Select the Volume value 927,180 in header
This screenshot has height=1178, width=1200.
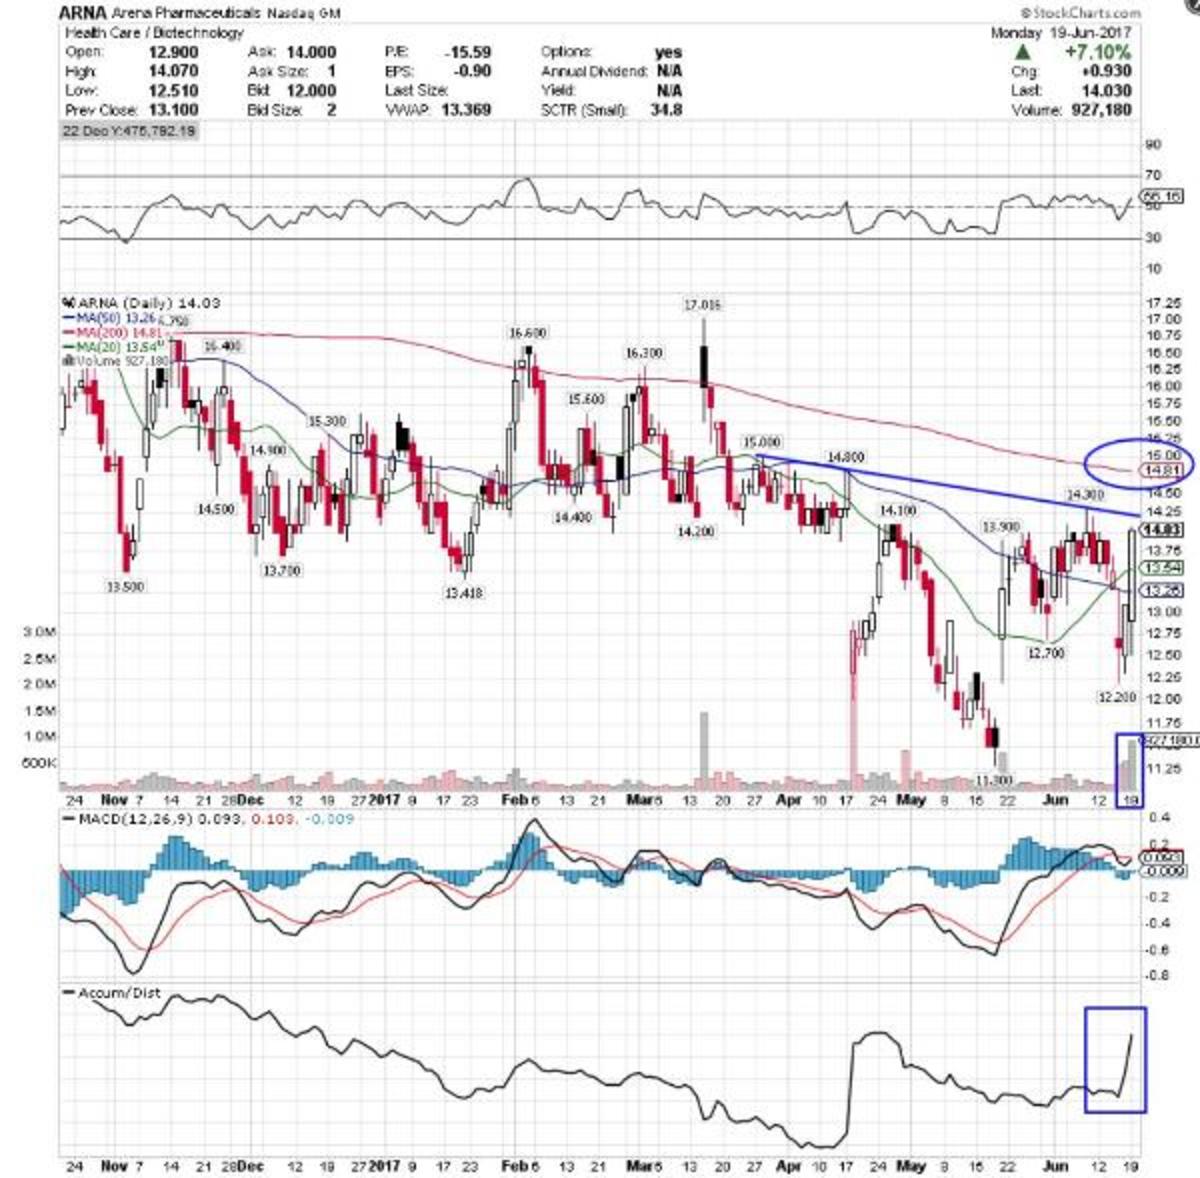pos(1101,109)
